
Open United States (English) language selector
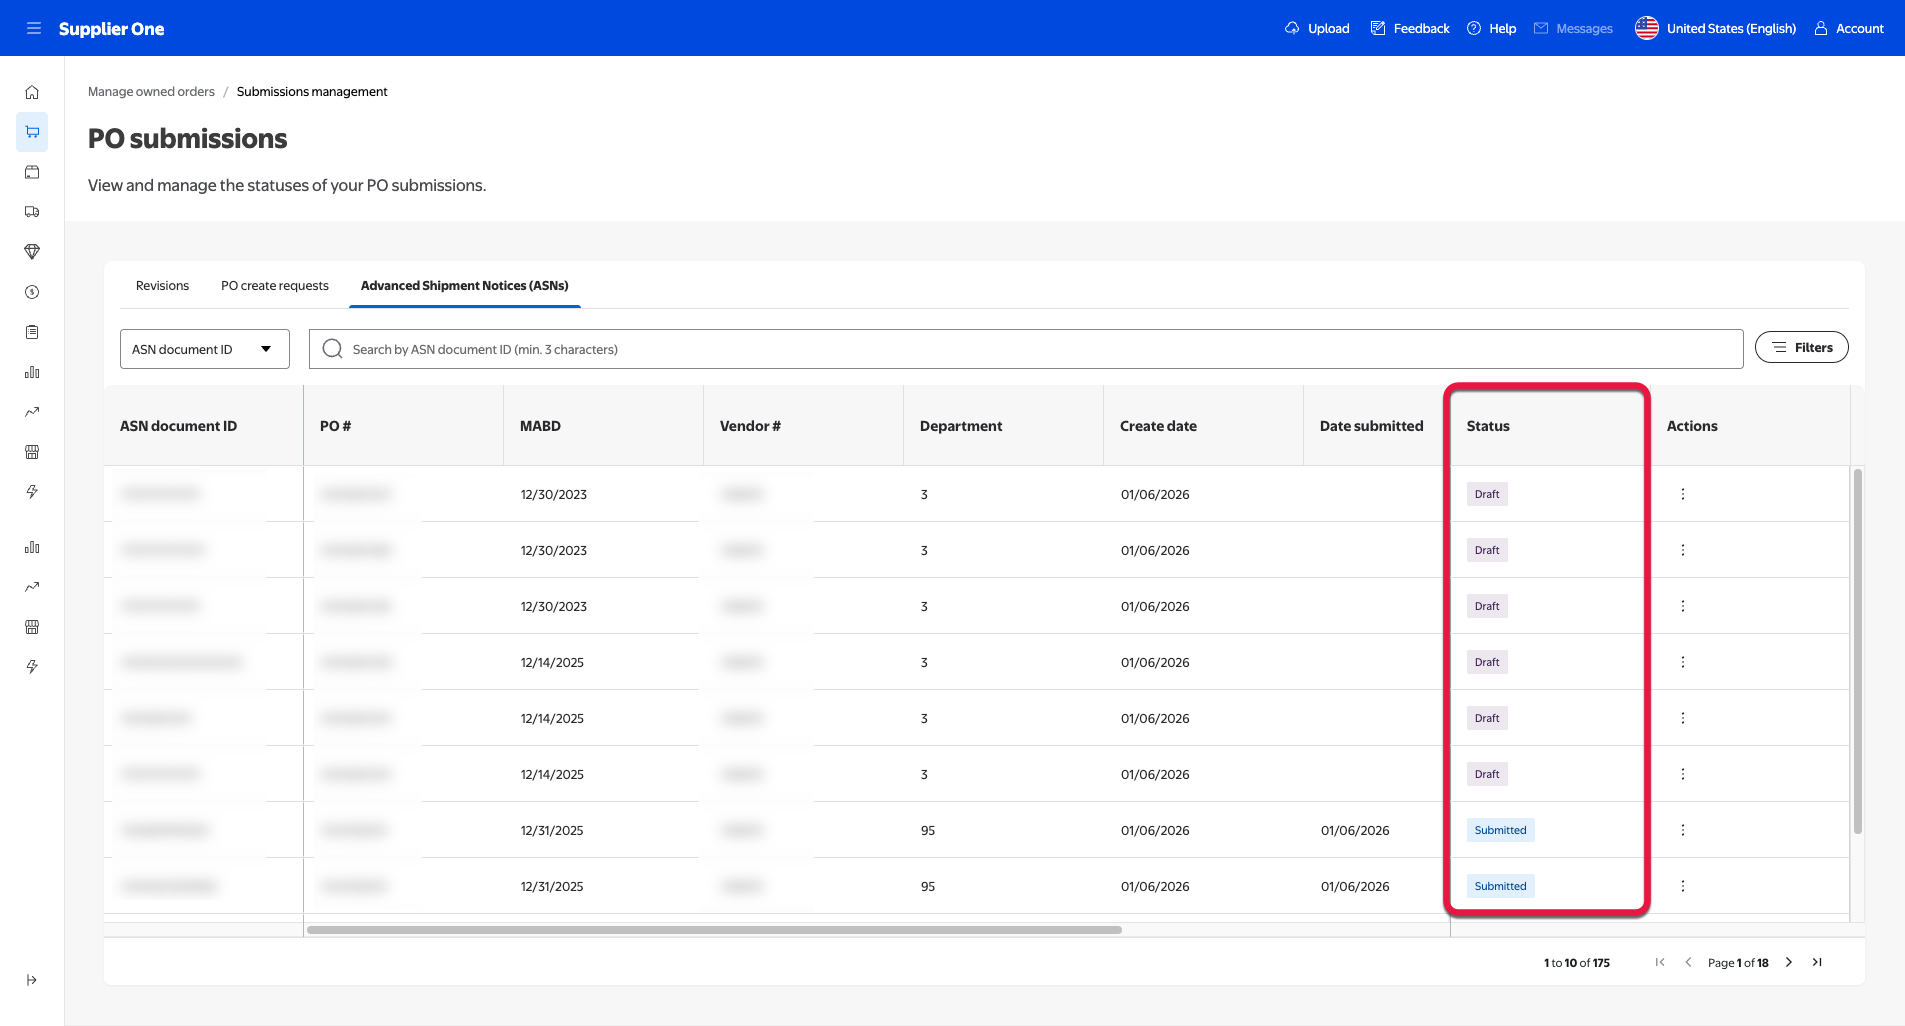pos(1716,28)
